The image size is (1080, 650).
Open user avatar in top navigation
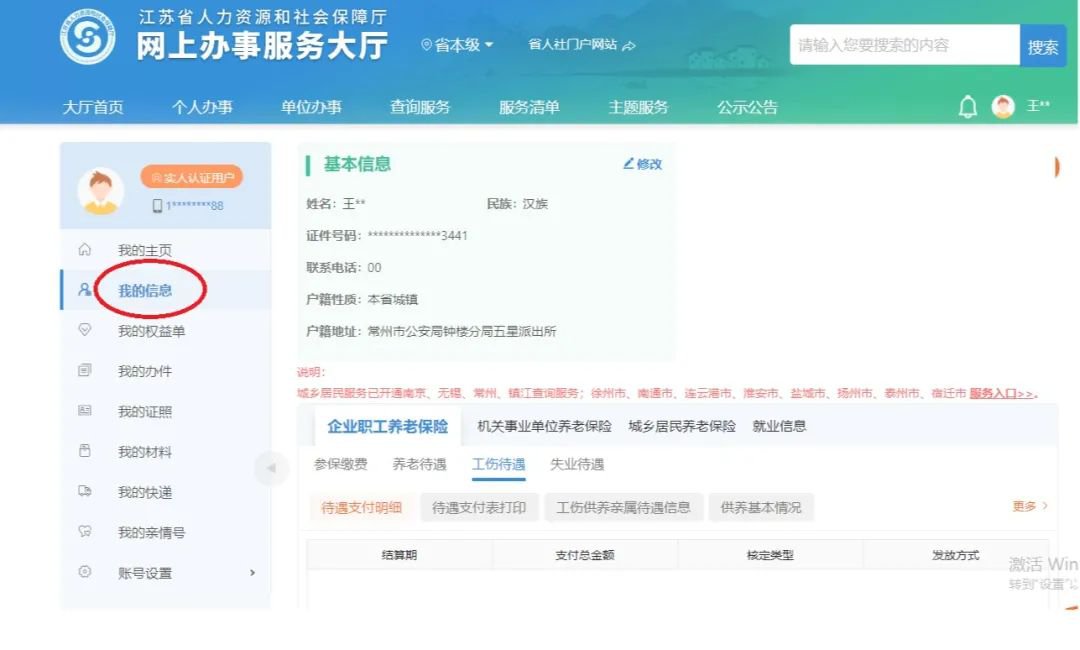pyautogui.click(x=1003, y=107)
